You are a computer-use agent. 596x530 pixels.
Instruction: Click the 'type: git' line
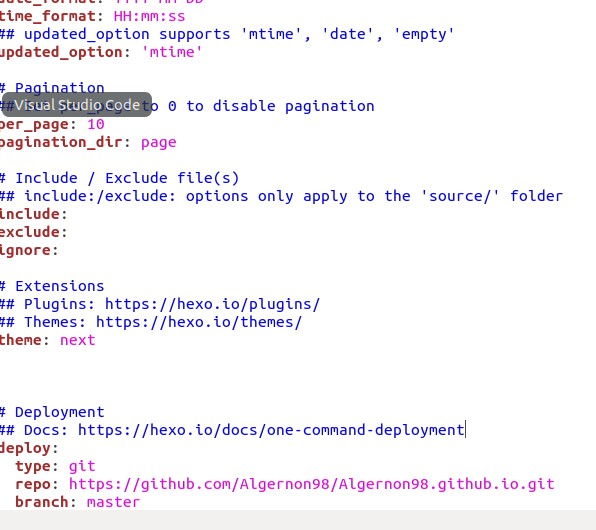55,467
